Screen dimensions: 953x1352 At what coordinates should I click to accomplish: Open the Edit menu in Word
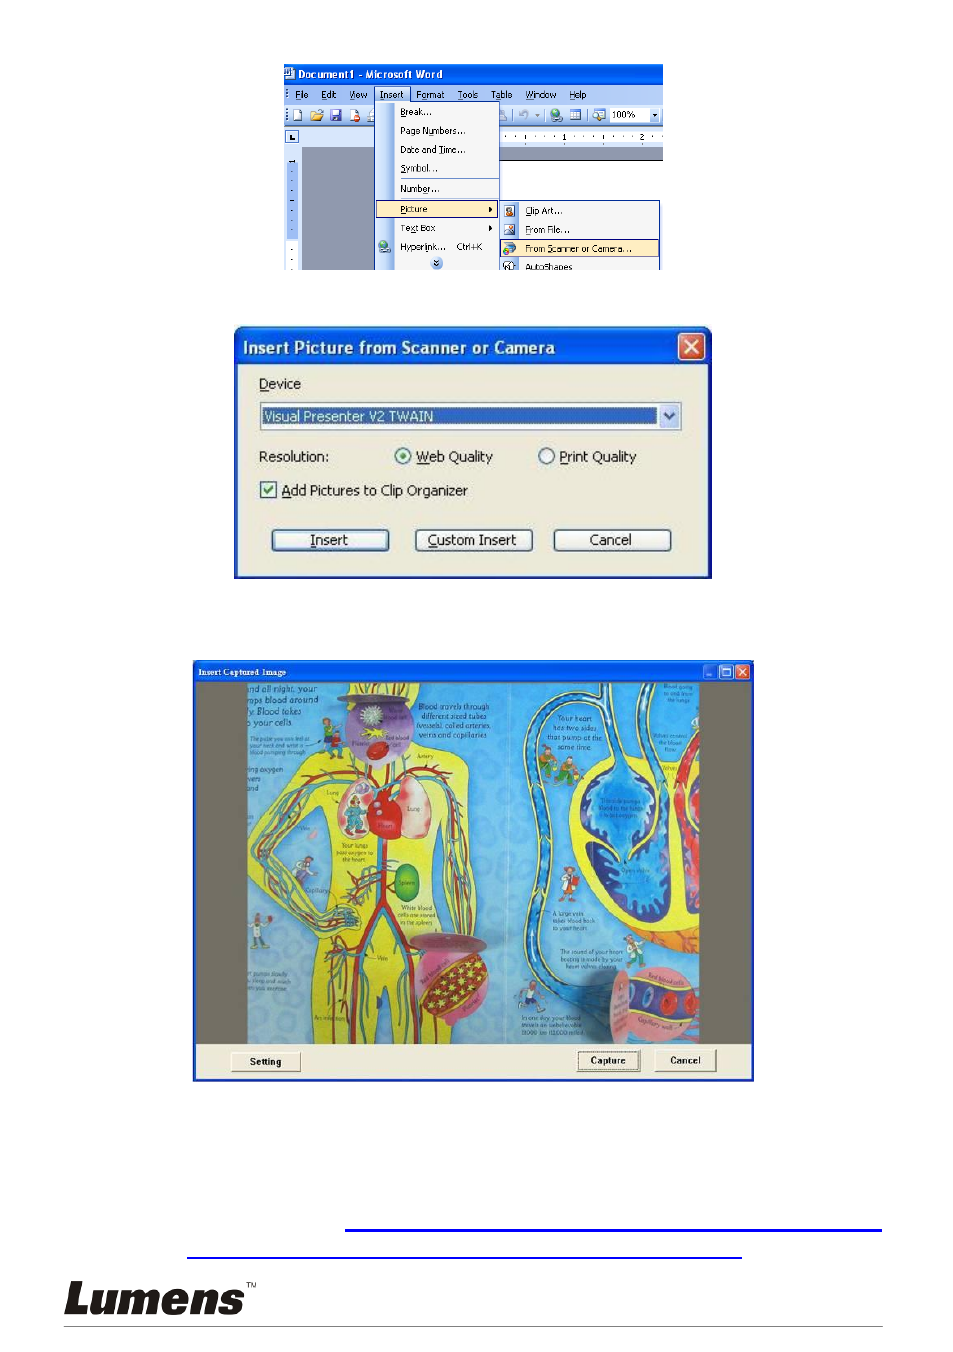click(x=328, y=95)
